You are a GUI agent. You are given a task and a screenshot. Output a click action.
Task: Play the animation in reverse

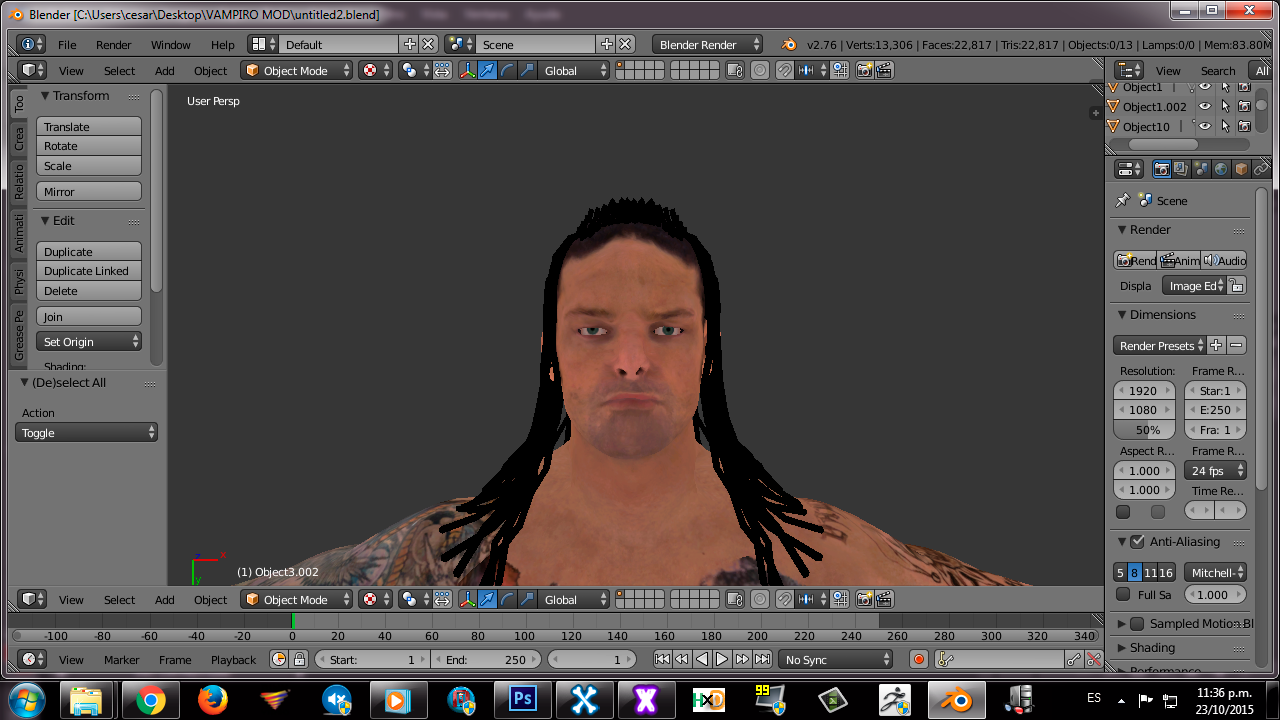pyautogui.click(x=702, y=659)
